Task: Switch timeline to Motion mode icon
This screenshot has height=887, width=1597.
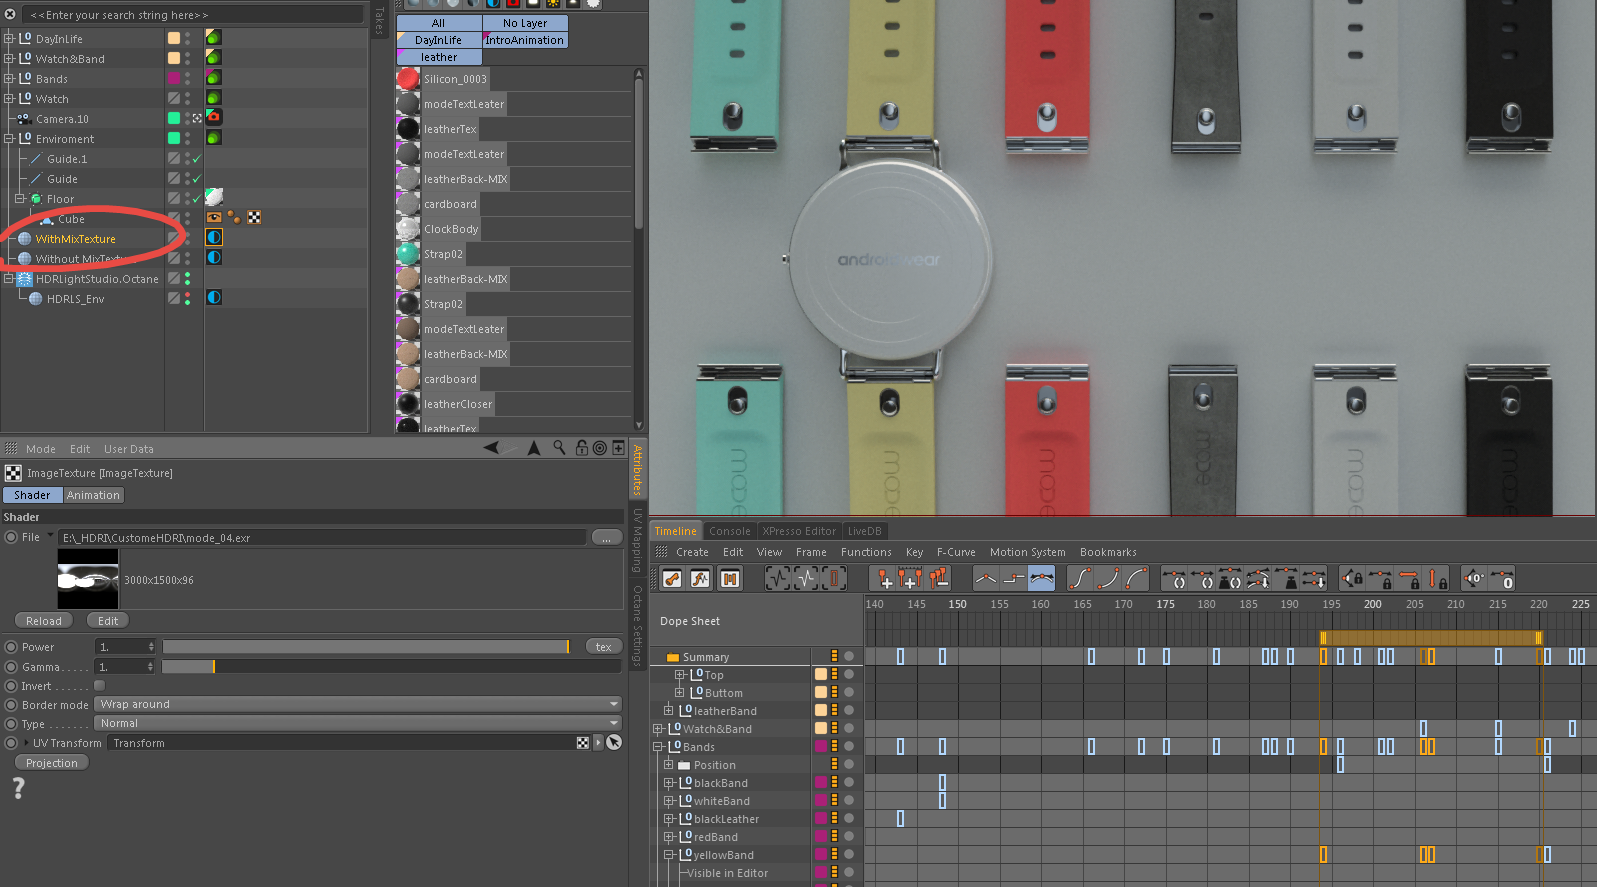Action: [x=730, y=578]
